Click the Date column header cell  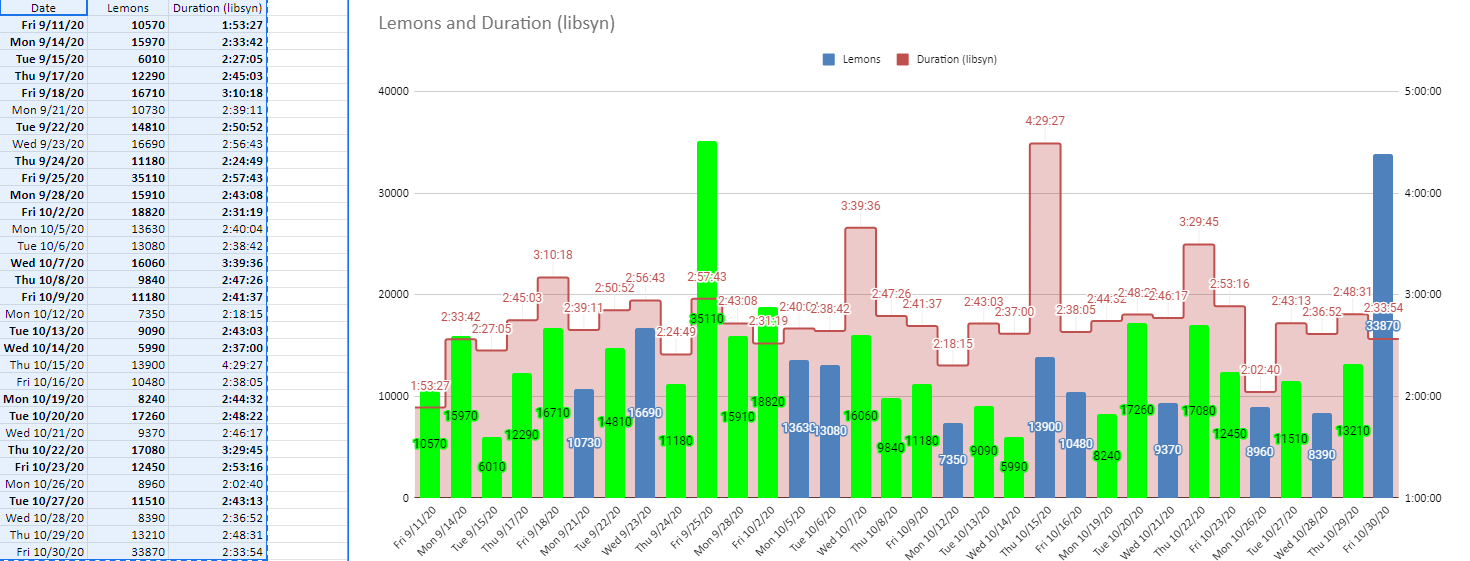click(44, 7)
